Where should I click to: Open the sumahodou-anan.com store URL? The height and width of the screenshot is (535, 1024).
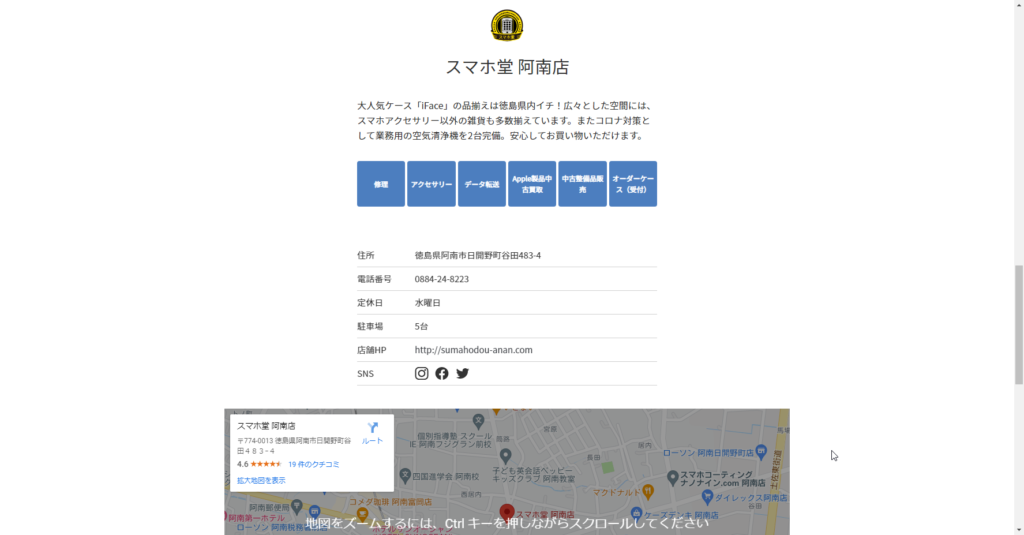tap(473, 350)
